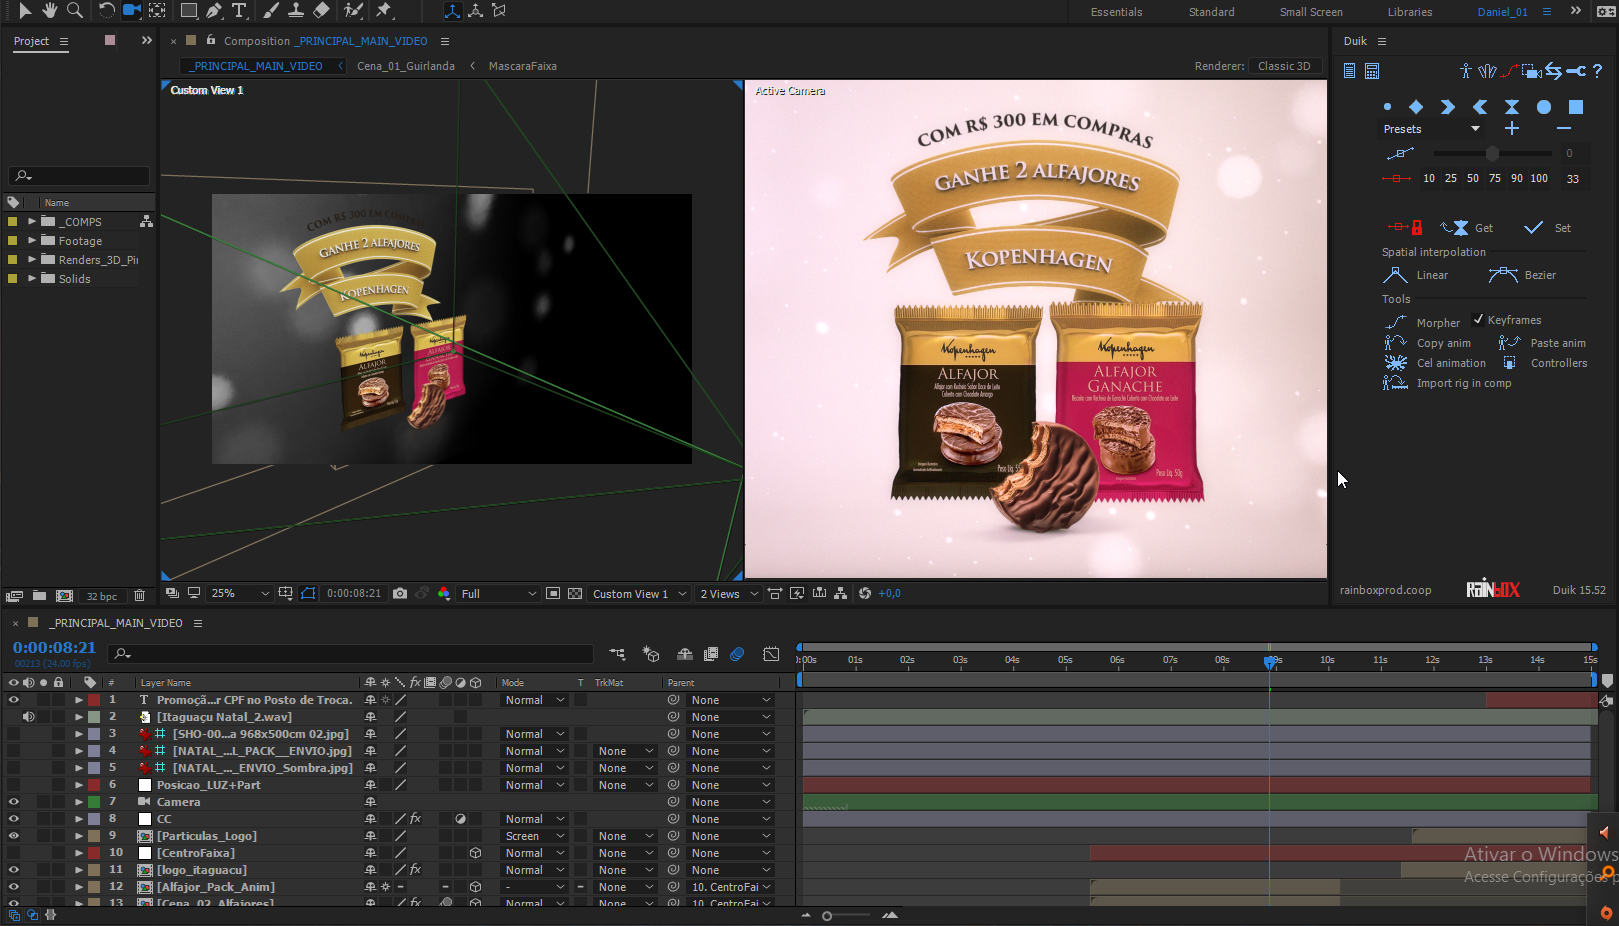Switch to the Essentials workspace
The height and width of the screenshot is (926, 1619).
[x=1116, y=12]
